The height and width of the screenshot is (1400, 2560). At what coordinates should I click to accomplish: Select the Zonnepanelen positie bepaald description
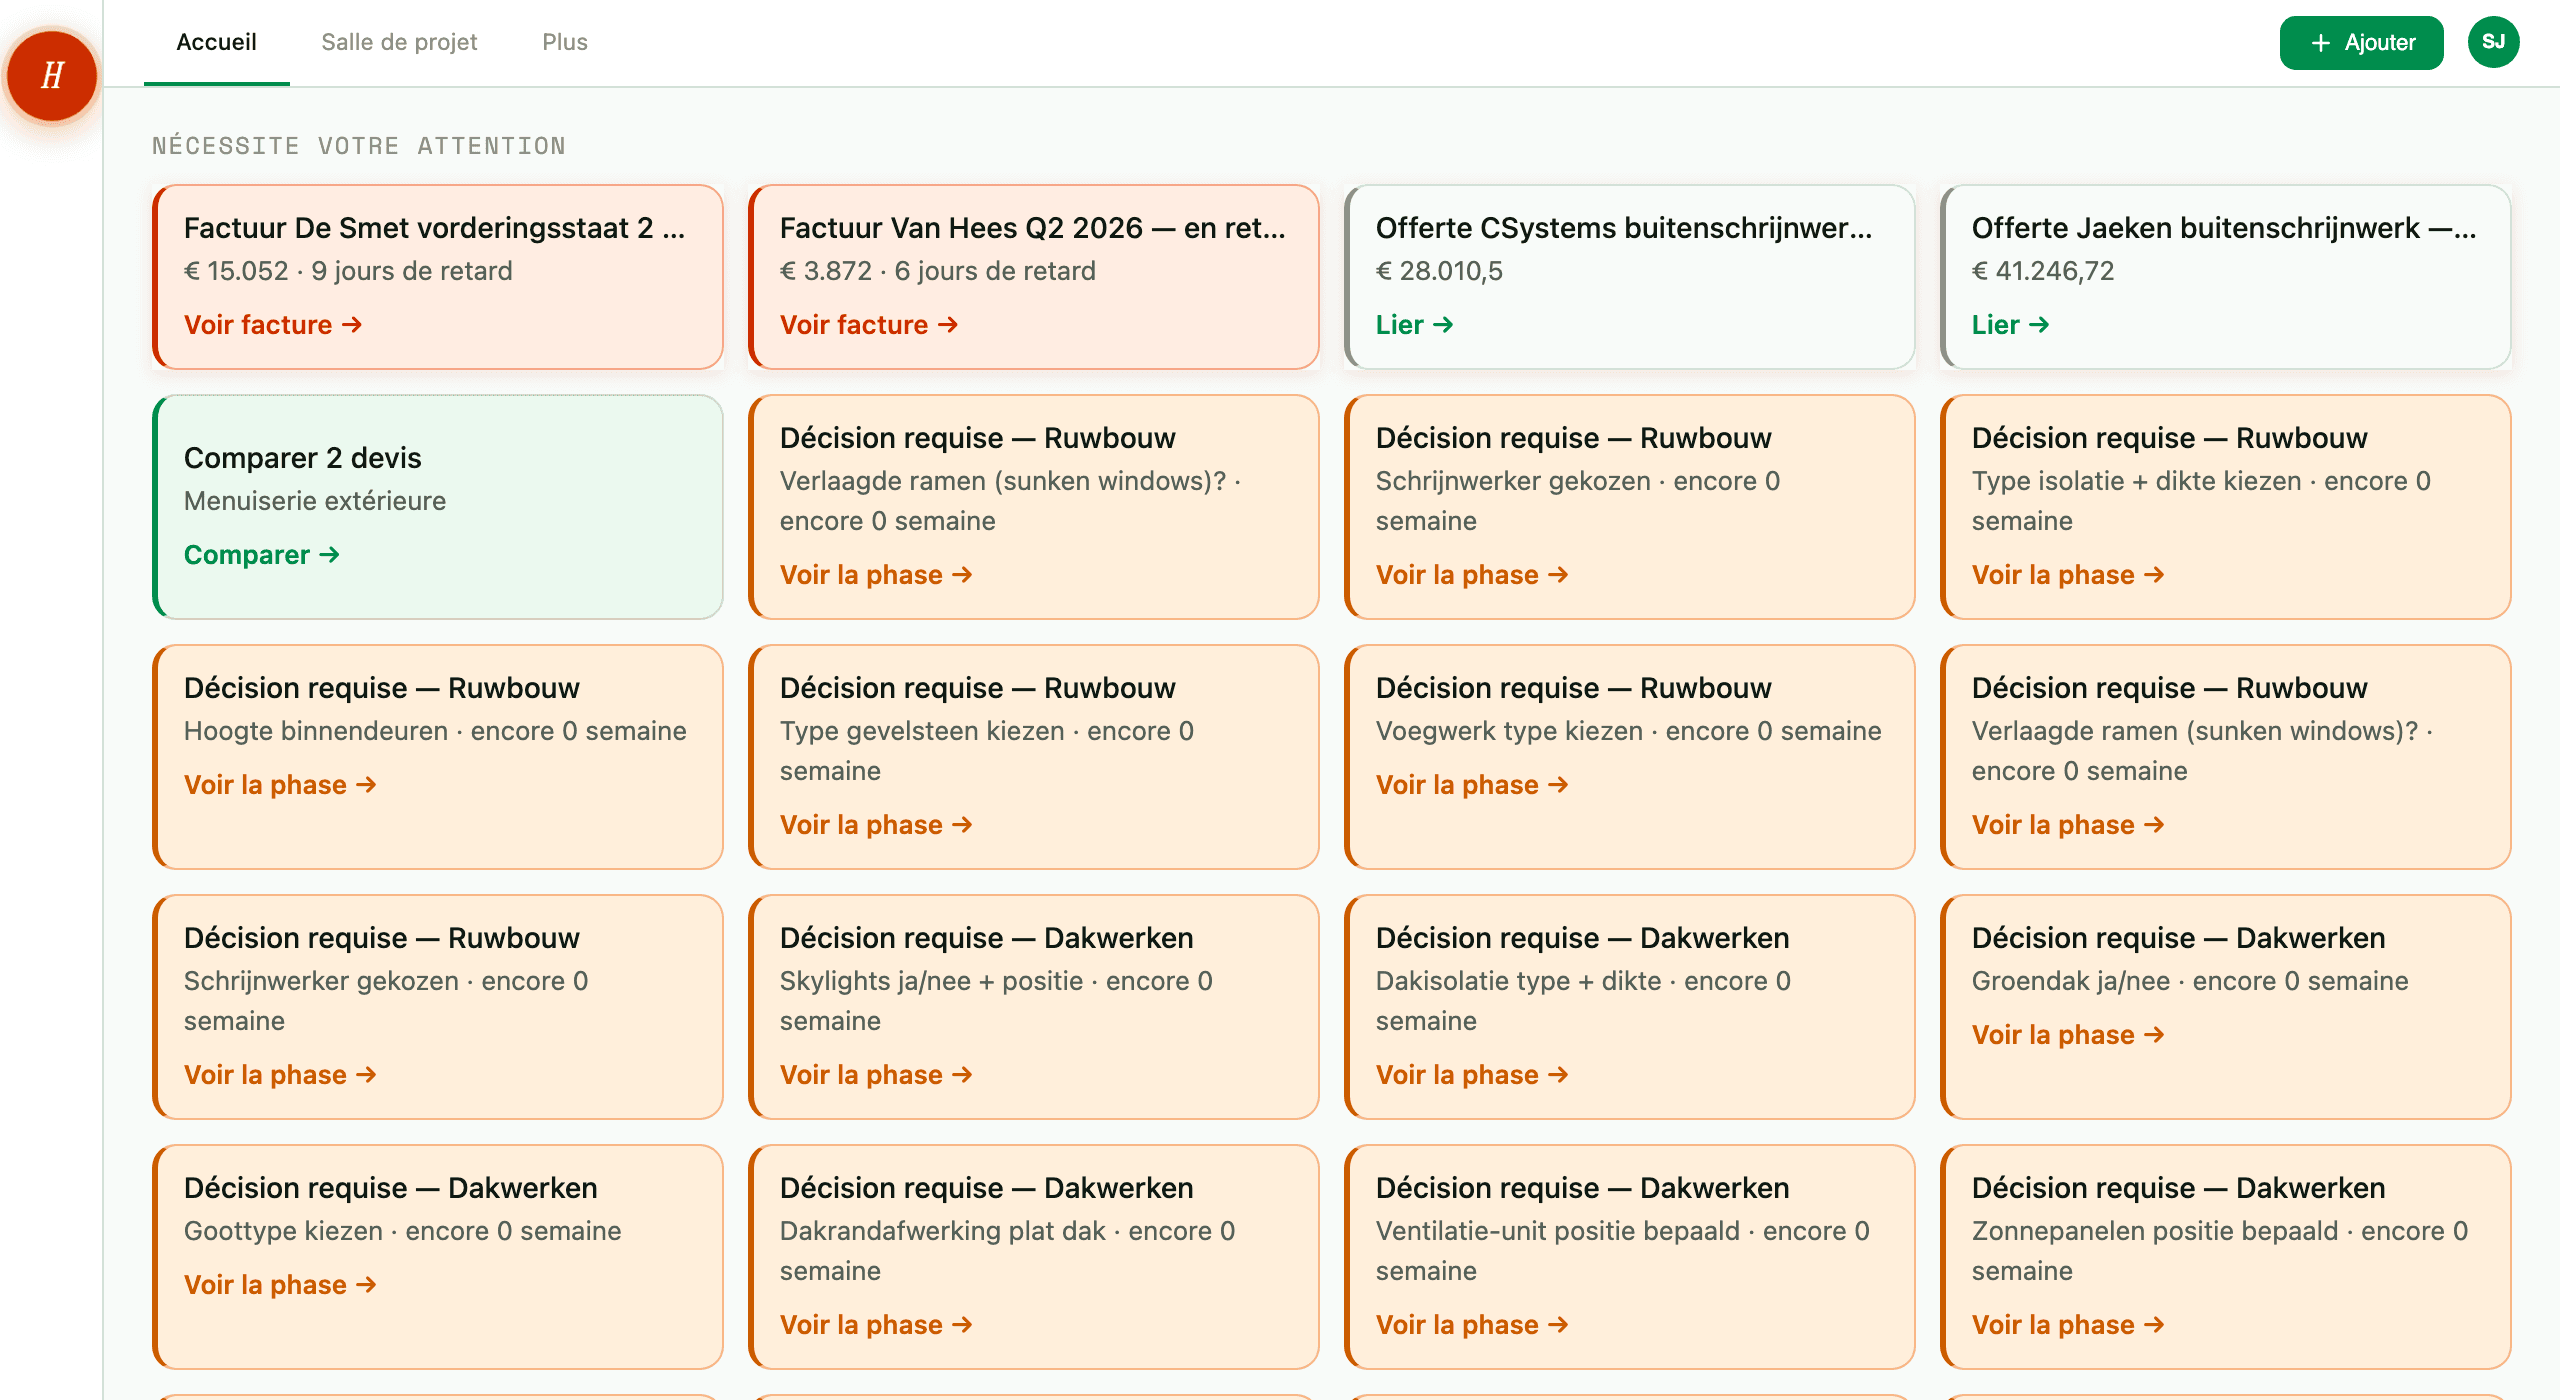(2220, 1250)
